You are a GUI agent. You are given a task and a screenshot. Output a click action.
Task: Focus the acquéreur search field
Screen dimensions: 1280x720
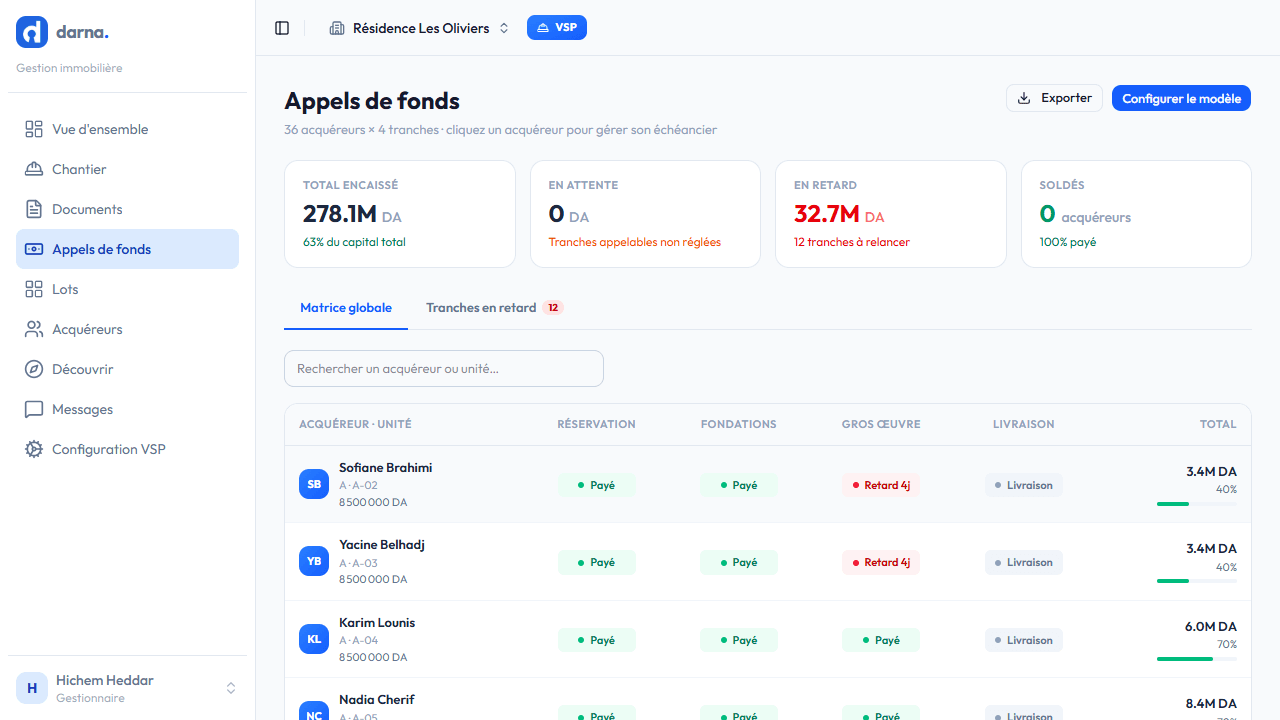click(444, 368)
